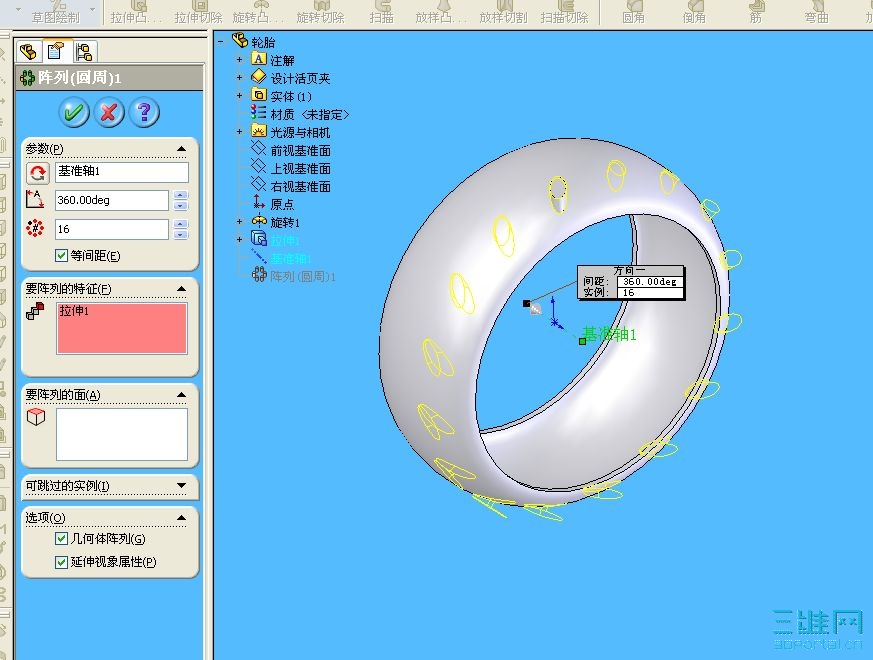Decrease instance count with down spinner

pos(180,234)
